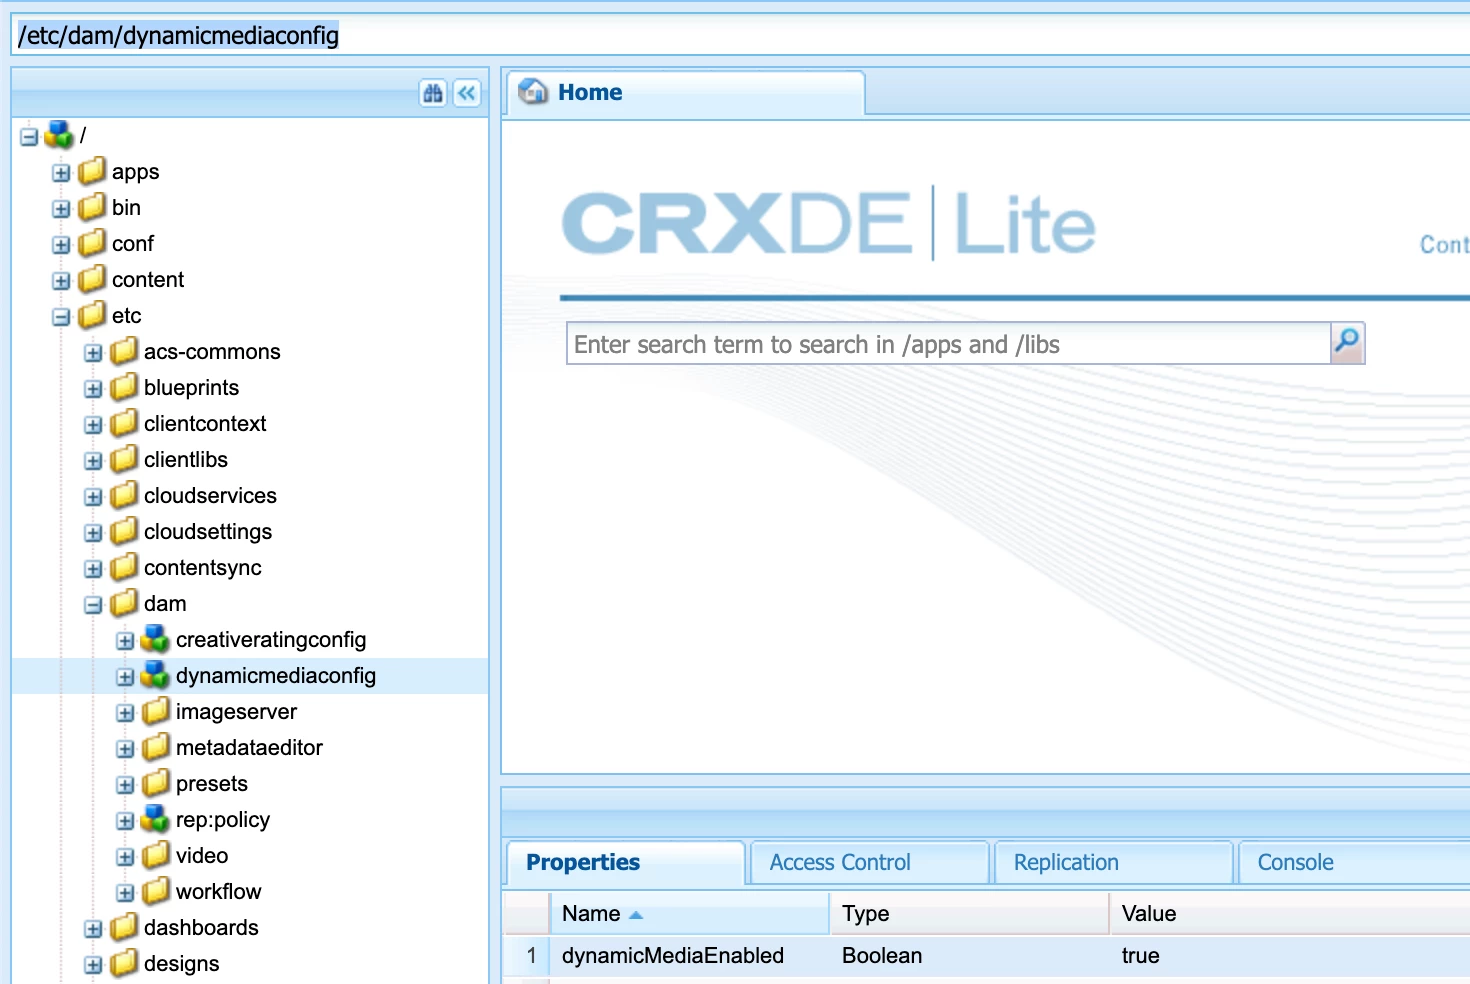This screenshot has height=984, width=1470.
Task: Click the imageserver folder icon
Action: click(x=156, y=711)
